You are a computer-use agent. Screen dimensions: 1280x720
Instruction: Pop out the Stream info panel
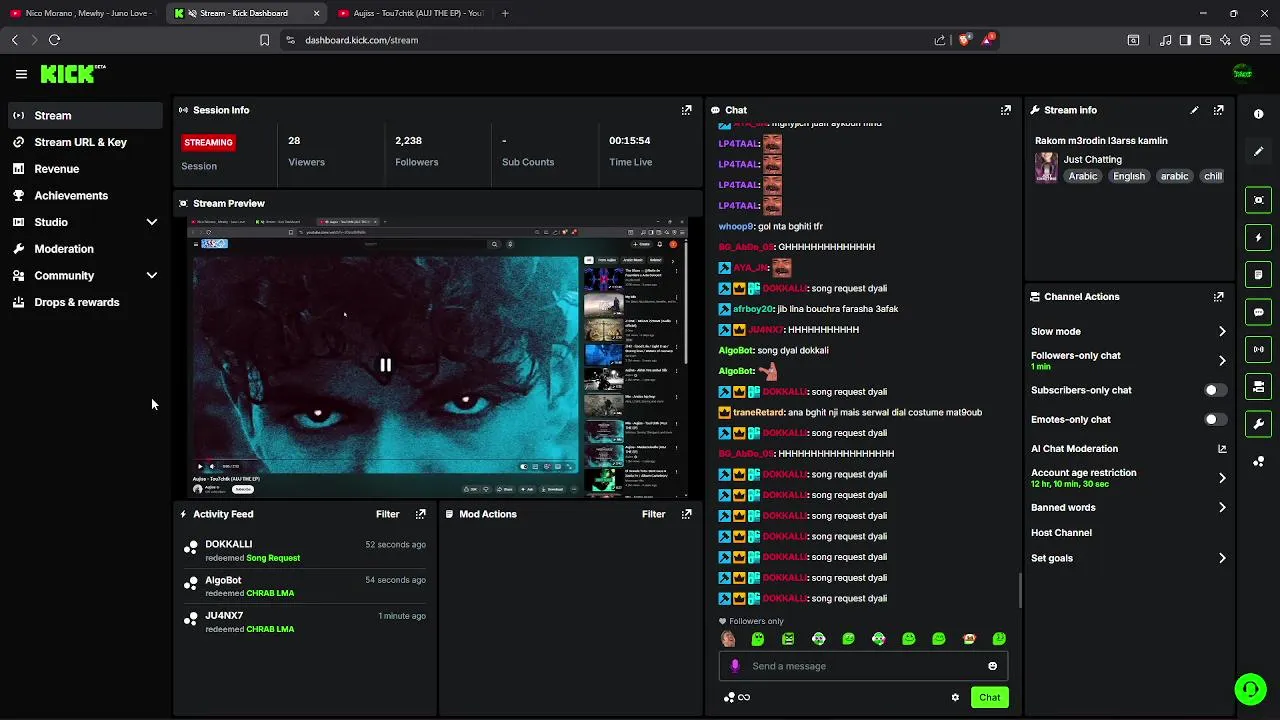(x=1218, y=110)
